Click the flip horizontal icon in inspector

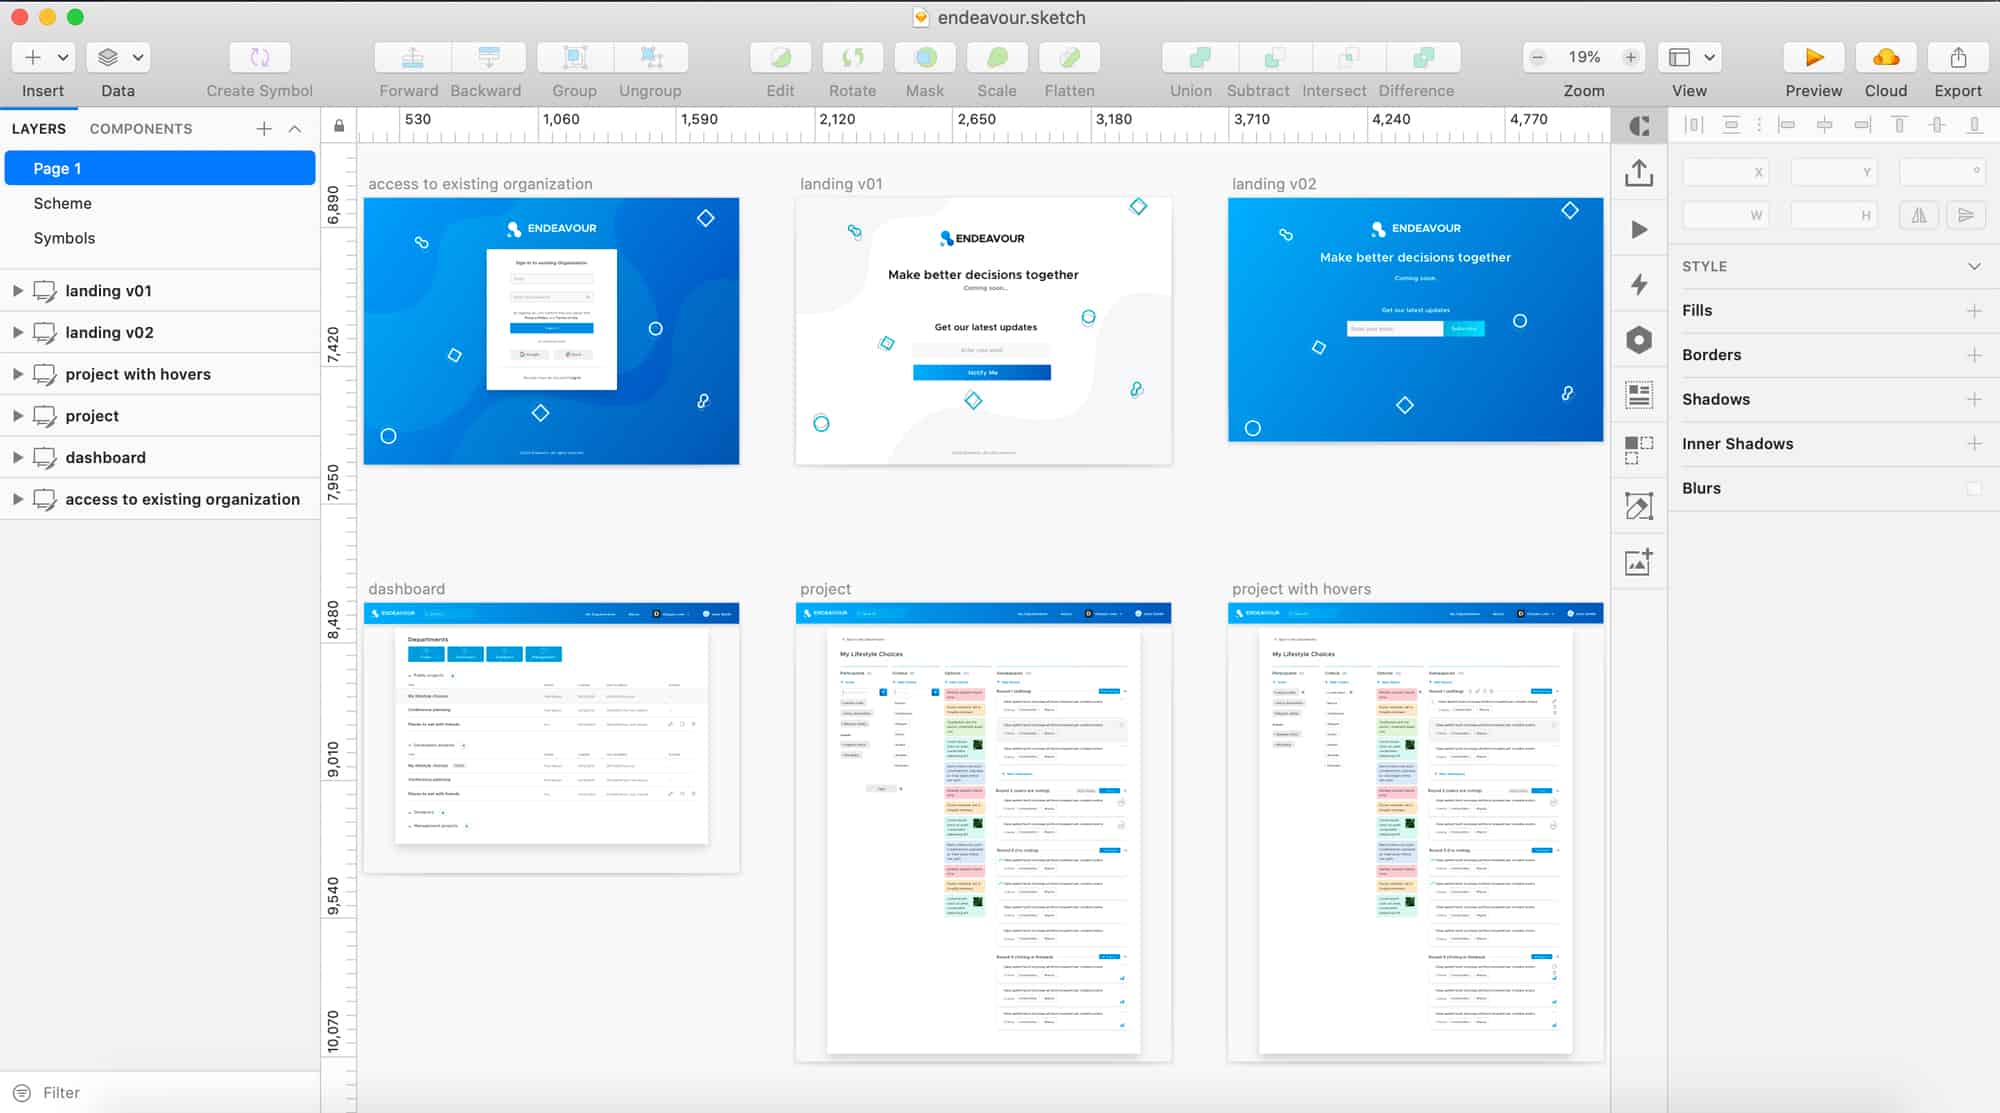(x=1919, y=215)
